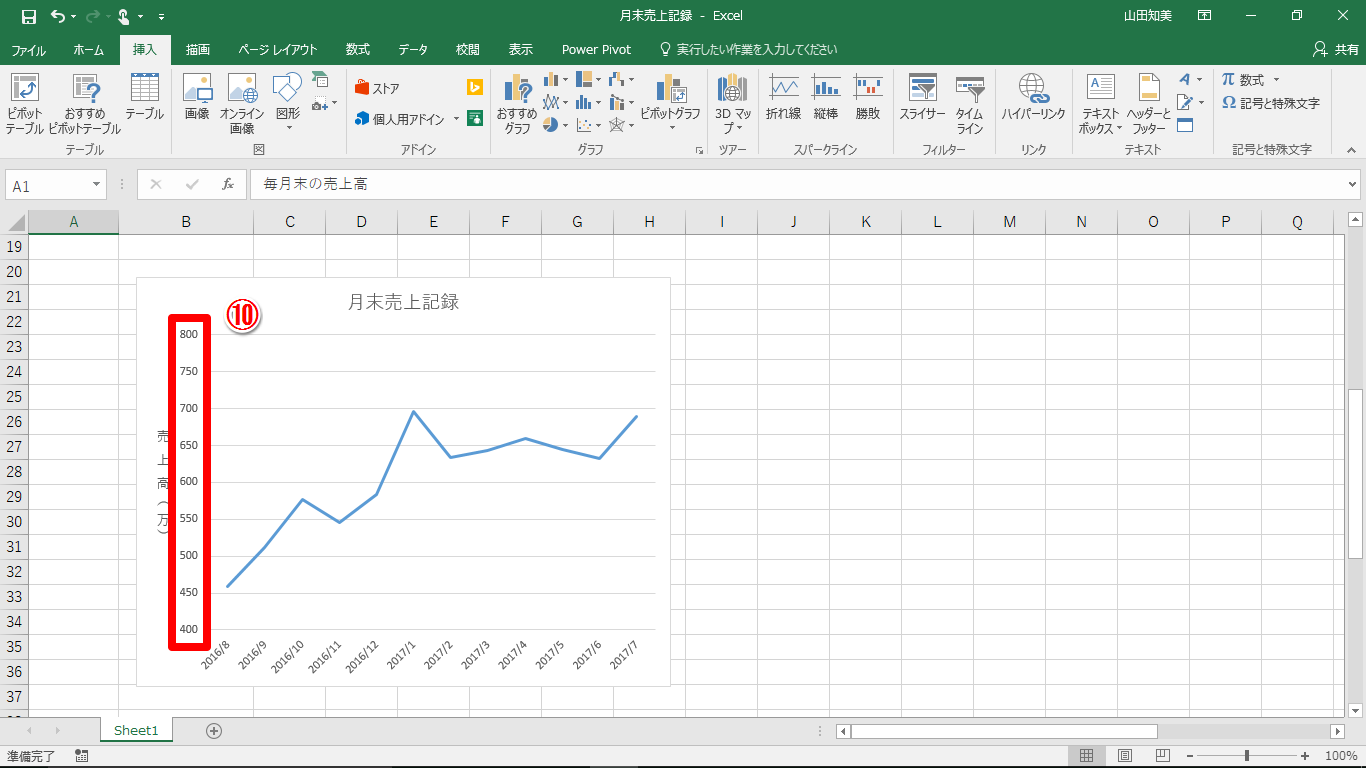Viewport: 1366px width, 768px height.
Task: Expand the formula bar
Action: pyautogui.click(x=1353, y=184)
